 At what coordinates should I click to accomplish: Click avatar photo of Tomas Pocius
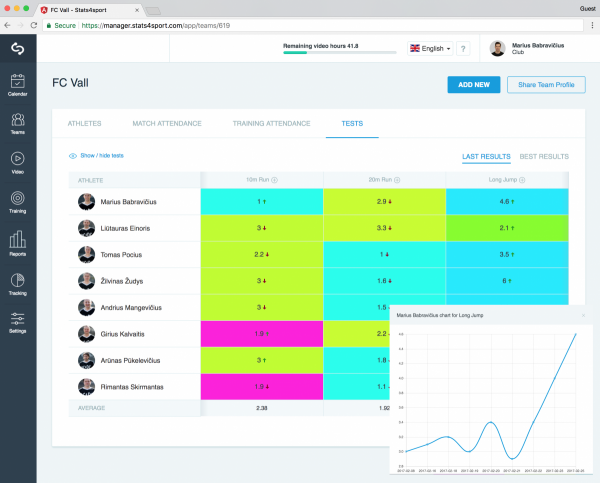86,255
